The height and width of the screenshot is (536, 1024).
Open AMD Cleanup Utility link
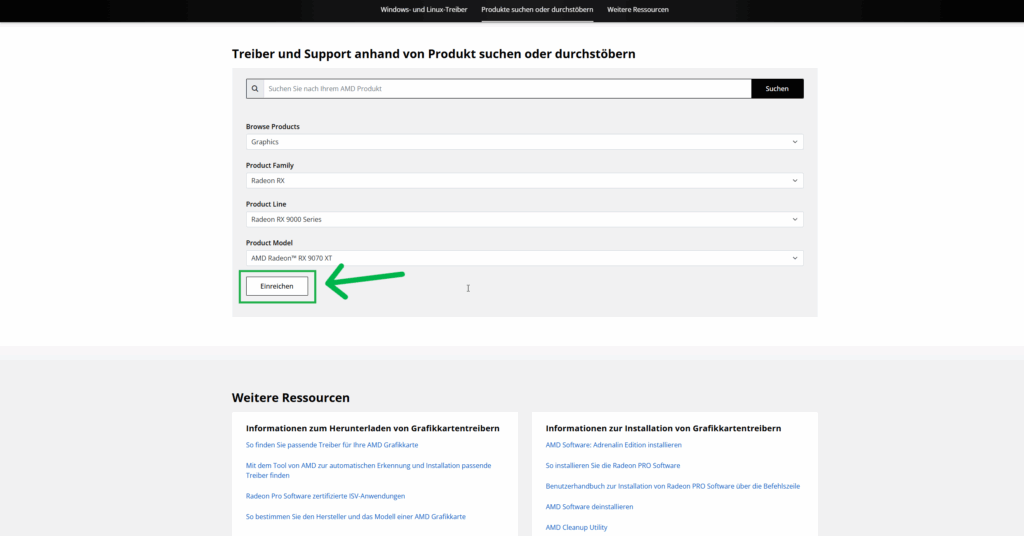[576, 528]
